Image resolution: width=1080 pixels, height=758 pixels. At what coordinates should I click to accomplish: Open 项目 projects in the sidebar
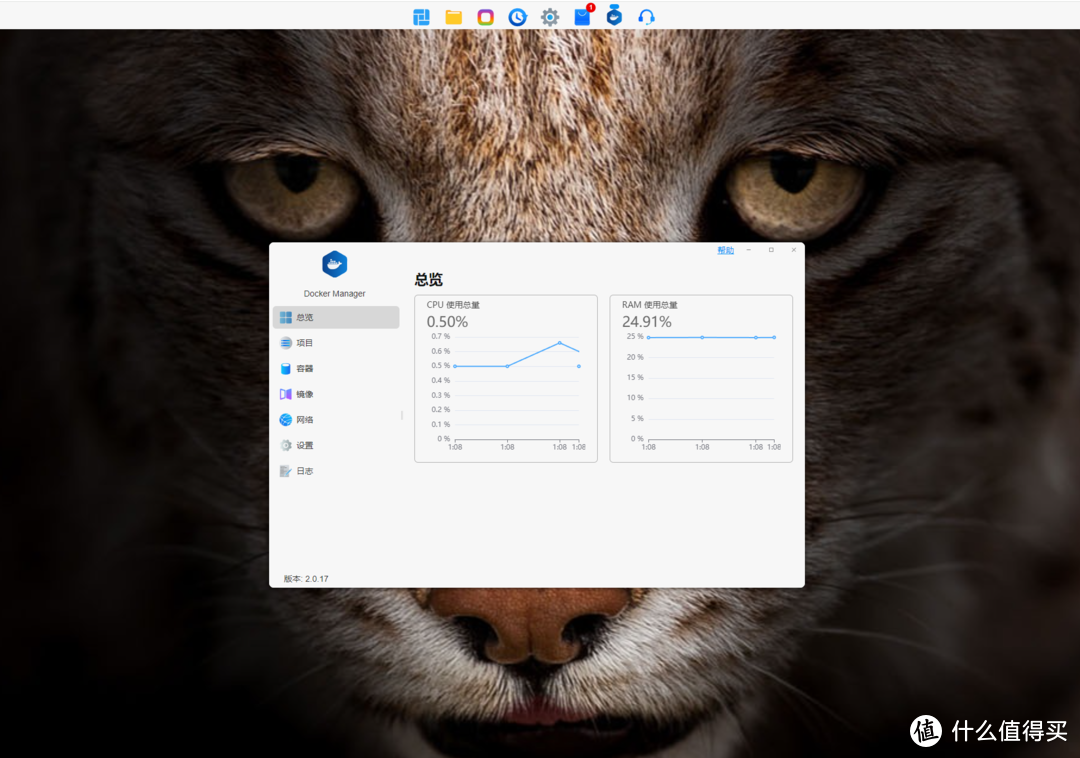336,343
